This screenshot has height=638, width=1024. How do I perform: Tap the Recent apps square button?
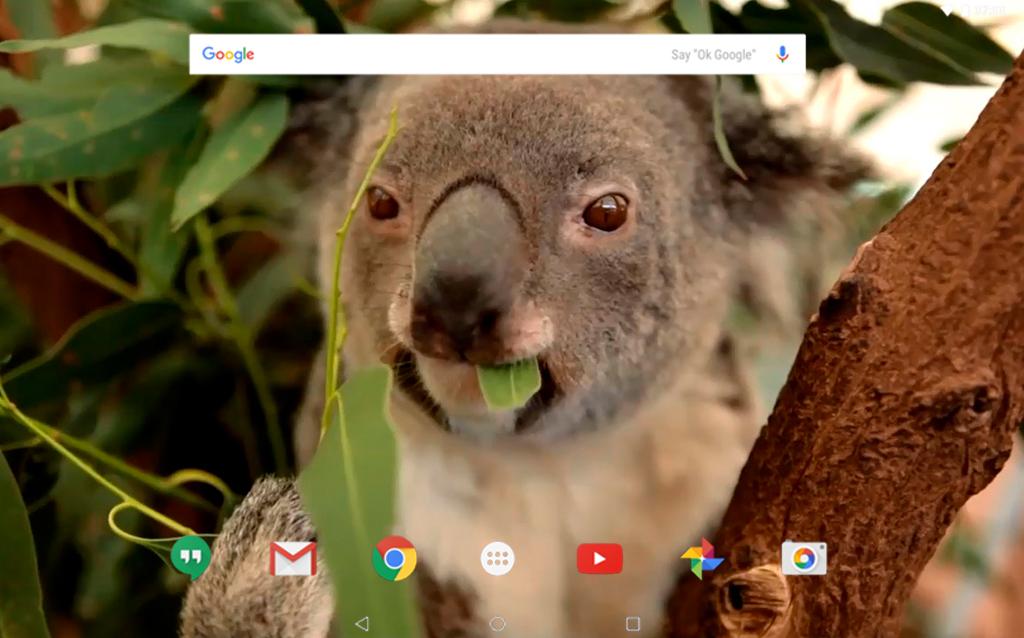tap(633, 624)
